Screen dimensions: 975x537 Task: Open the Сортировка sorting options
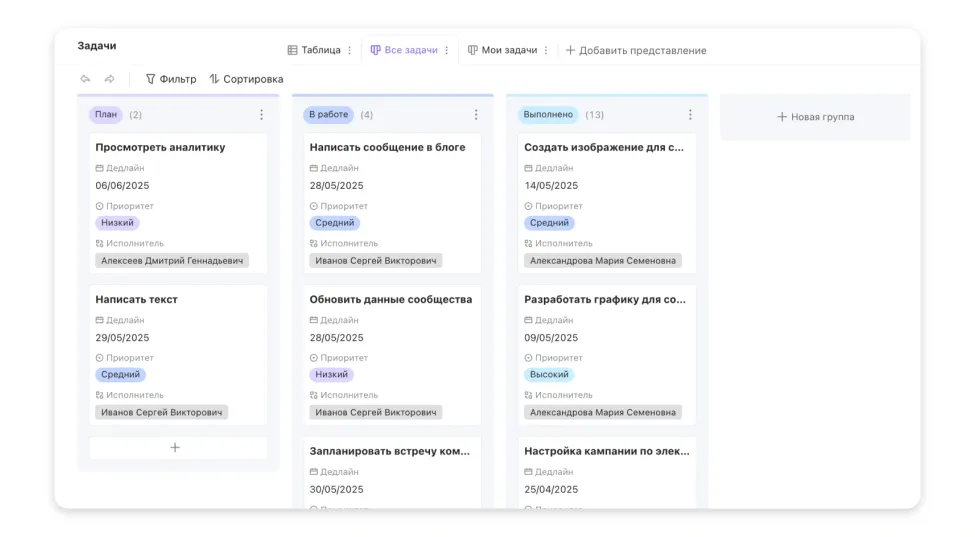click(x=246, y=79)
